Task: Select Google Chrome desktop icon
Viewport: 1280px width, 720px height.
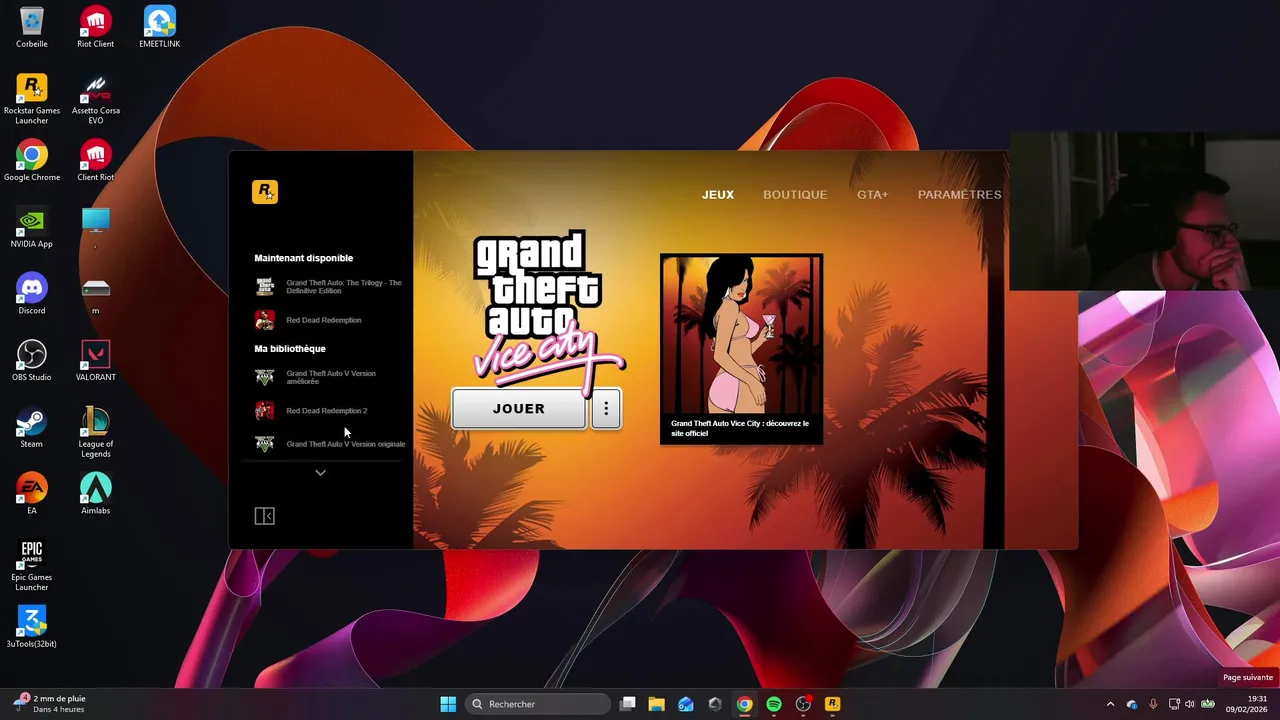Action: tap(32, 160)
